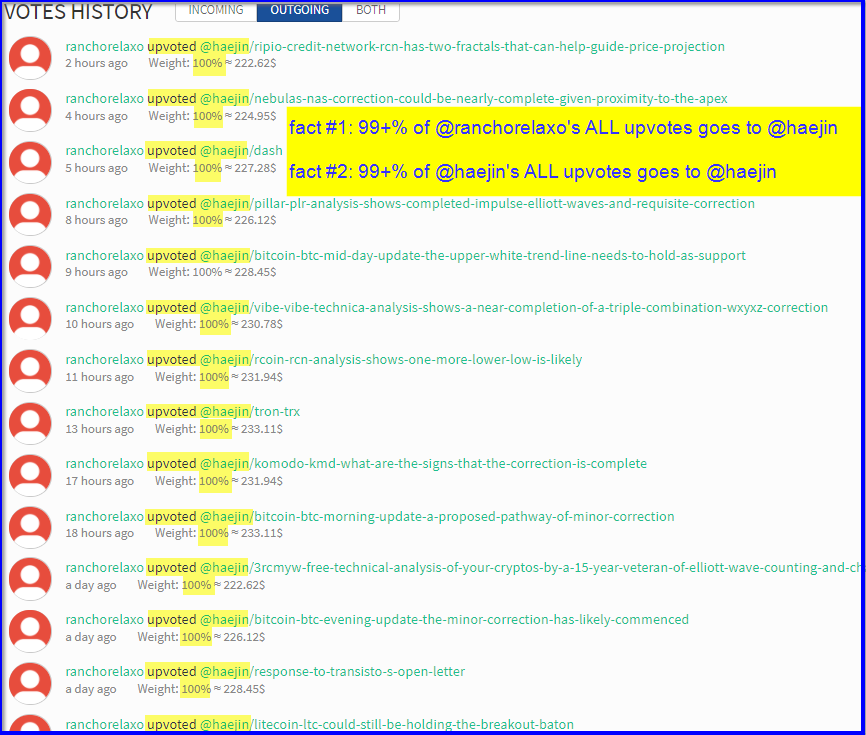Screen dimensions: 866x735
Task: Open the litecoin-ltc breakout-baton post link
Action: coord(387,724)
